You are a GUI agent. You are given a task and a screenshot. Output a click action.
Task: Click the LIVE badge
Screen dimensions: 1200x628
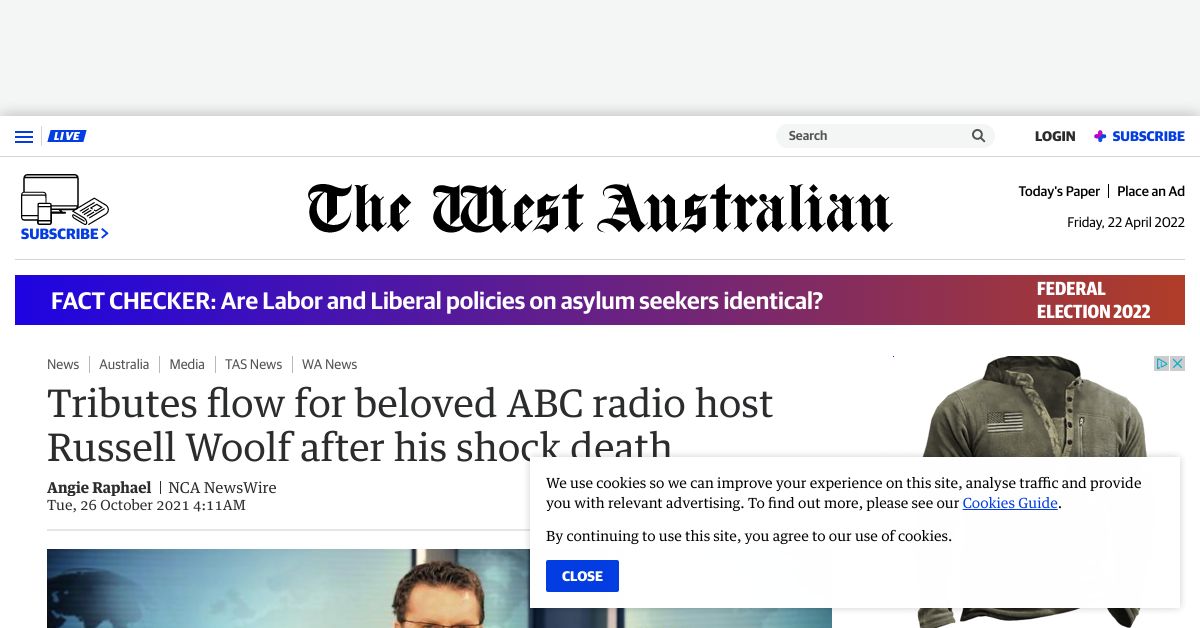(67, 135)
